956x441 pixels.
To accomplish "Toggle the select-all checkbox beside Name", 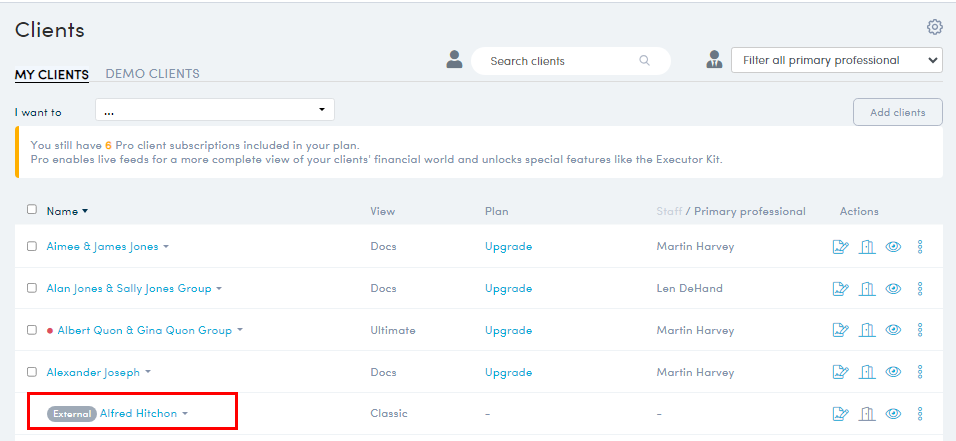I will point(32,209).
